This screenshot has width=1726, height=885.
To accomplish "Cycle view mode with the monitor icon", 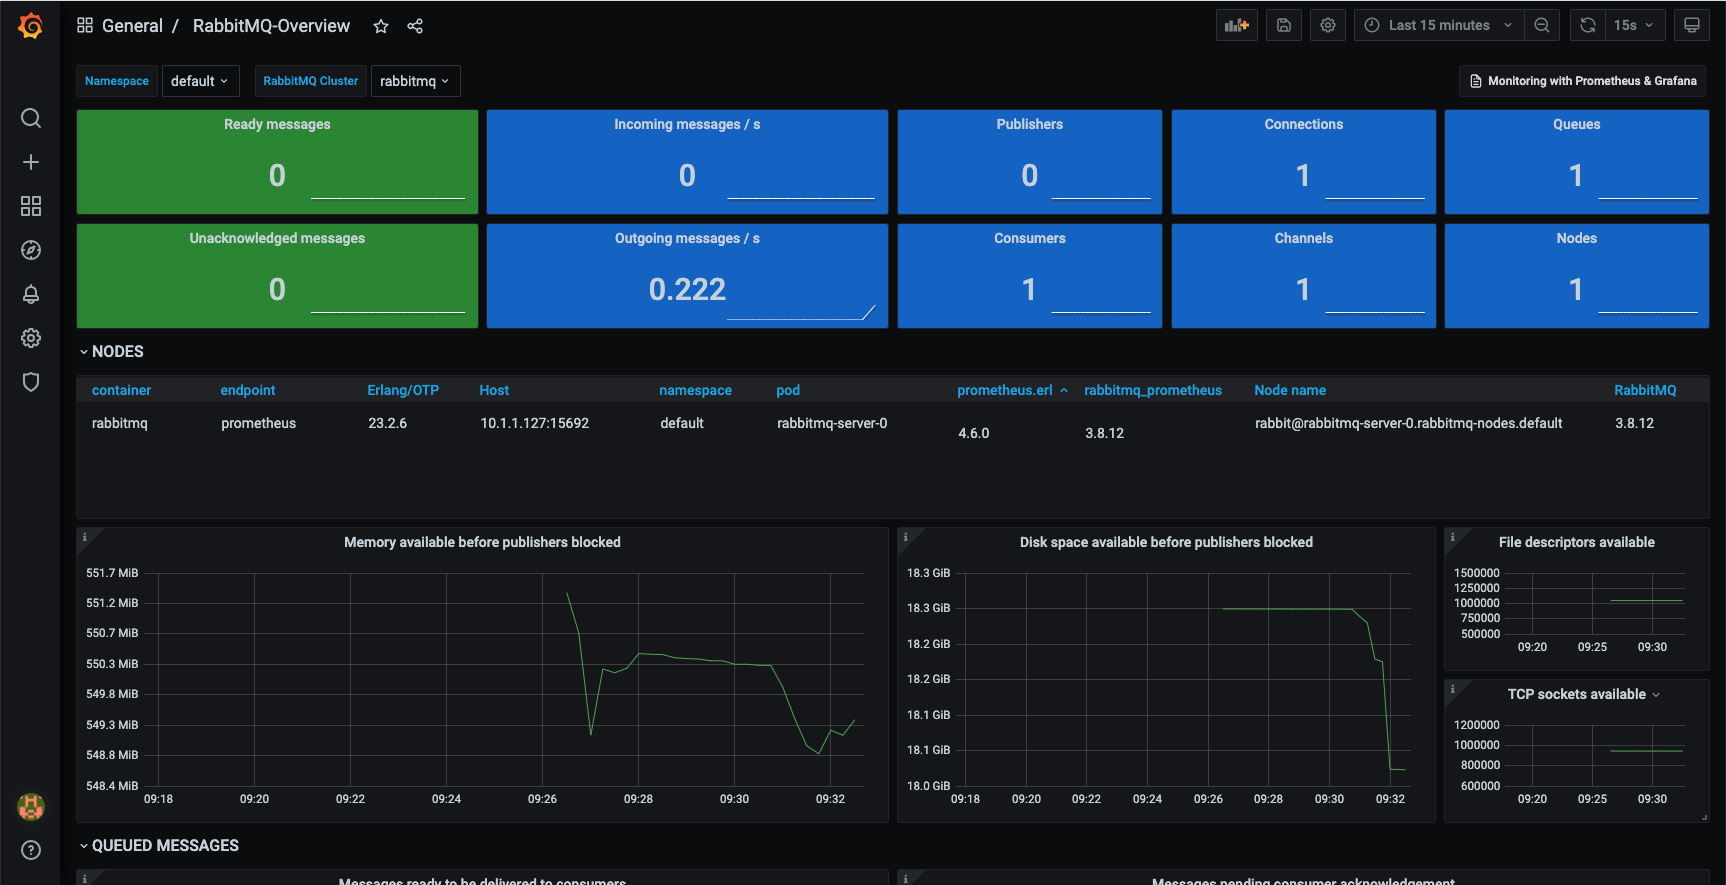I will click(1692, 25).
